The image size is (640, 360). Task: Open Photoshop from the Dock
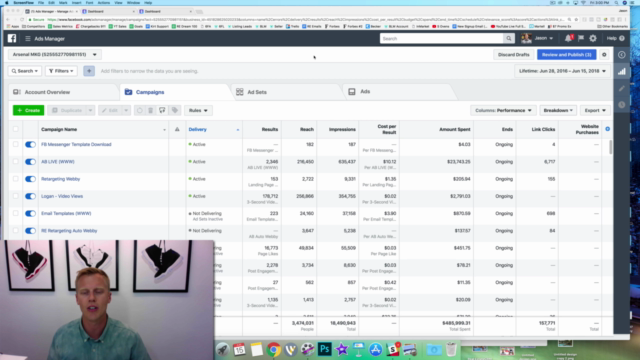(x=324, y=349)
